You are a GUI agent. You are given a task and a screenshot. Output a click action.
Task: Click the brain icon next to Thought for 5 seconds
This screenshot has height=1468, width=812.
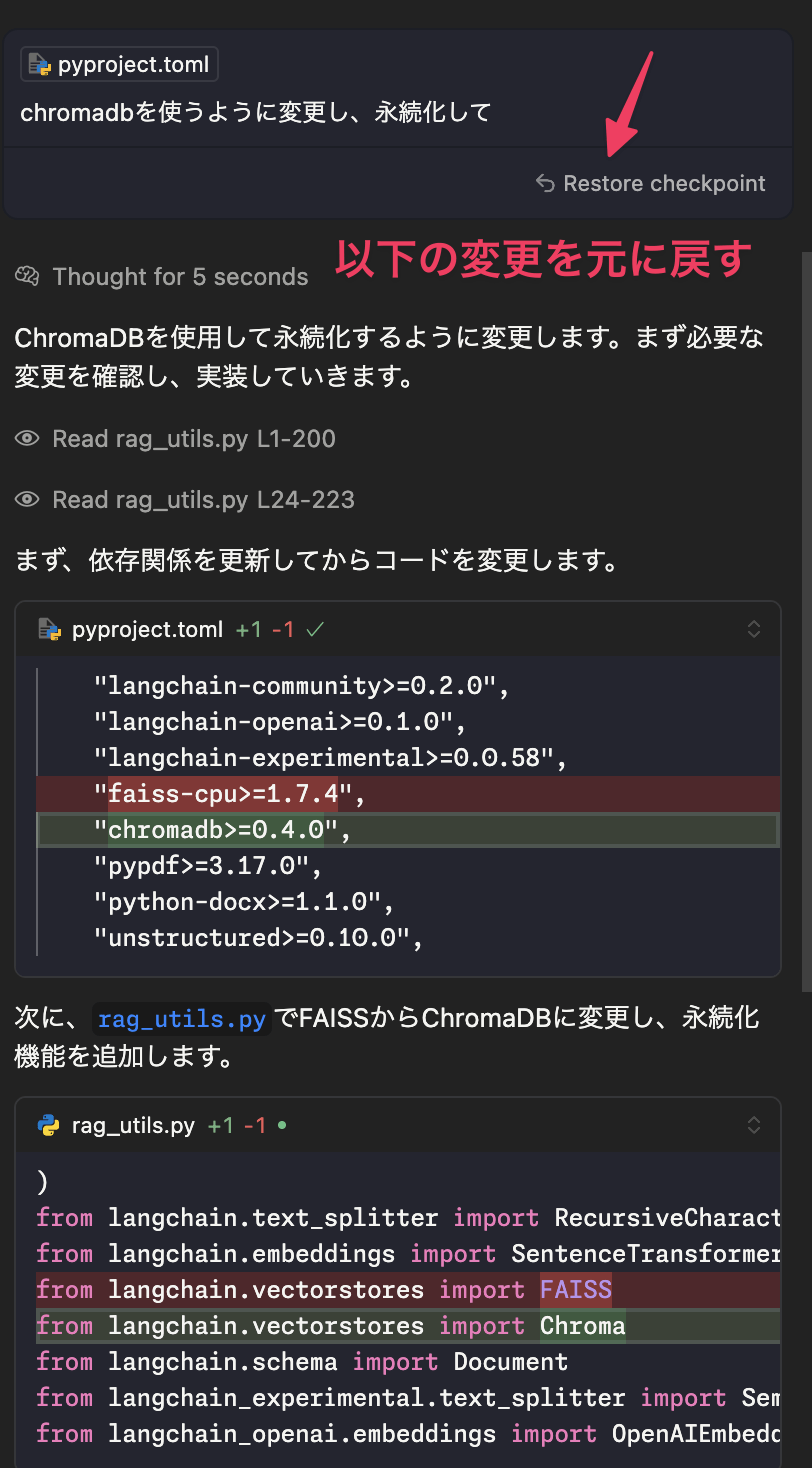27,277
